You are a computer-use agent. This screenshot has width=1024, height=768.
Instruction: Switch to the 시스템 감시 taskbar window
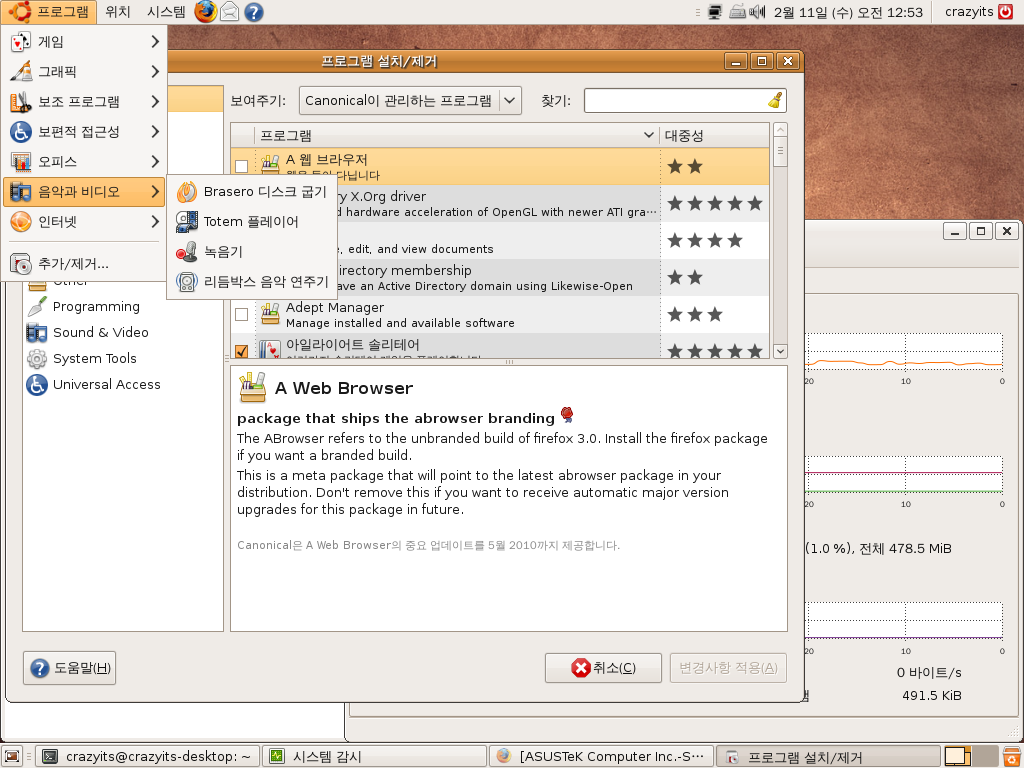coord(375,756)
